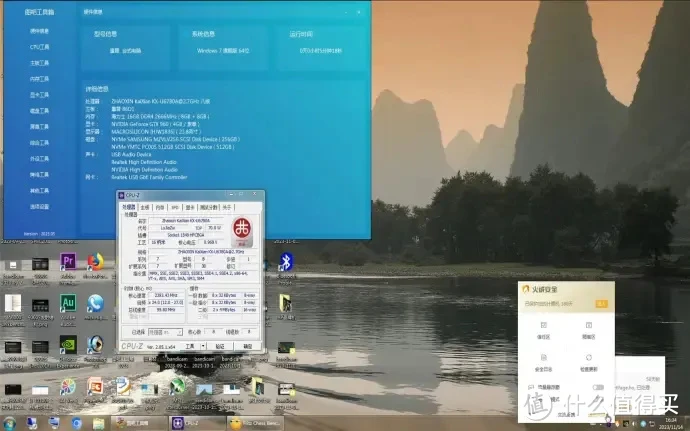Click the NVMe SAMSUNG disk device row

(175, 139)
